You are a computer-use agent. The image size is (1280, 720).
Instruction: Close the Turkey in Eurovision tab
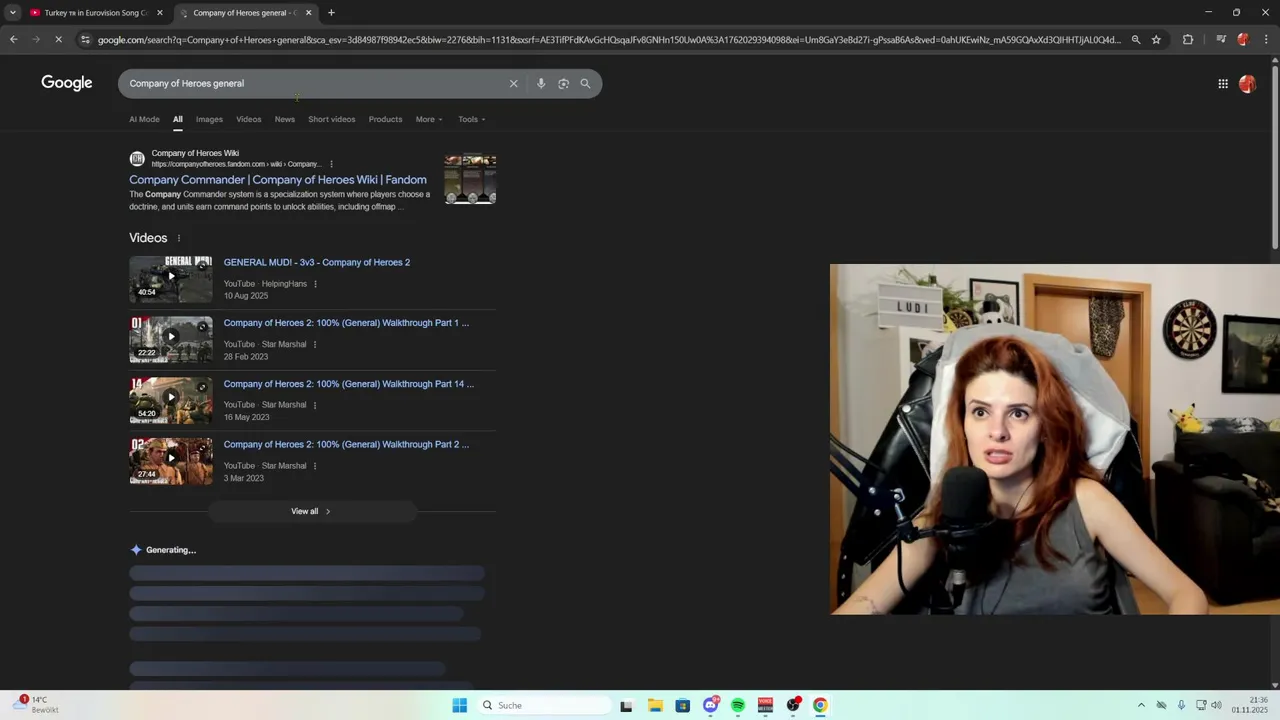[160, 13]
